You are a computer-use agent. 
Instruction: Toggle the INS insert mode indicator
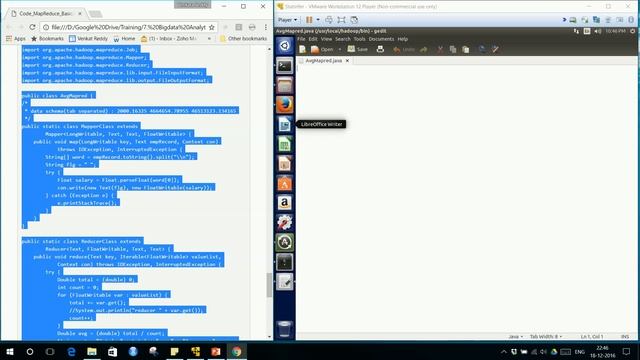[x=625, y=337]
